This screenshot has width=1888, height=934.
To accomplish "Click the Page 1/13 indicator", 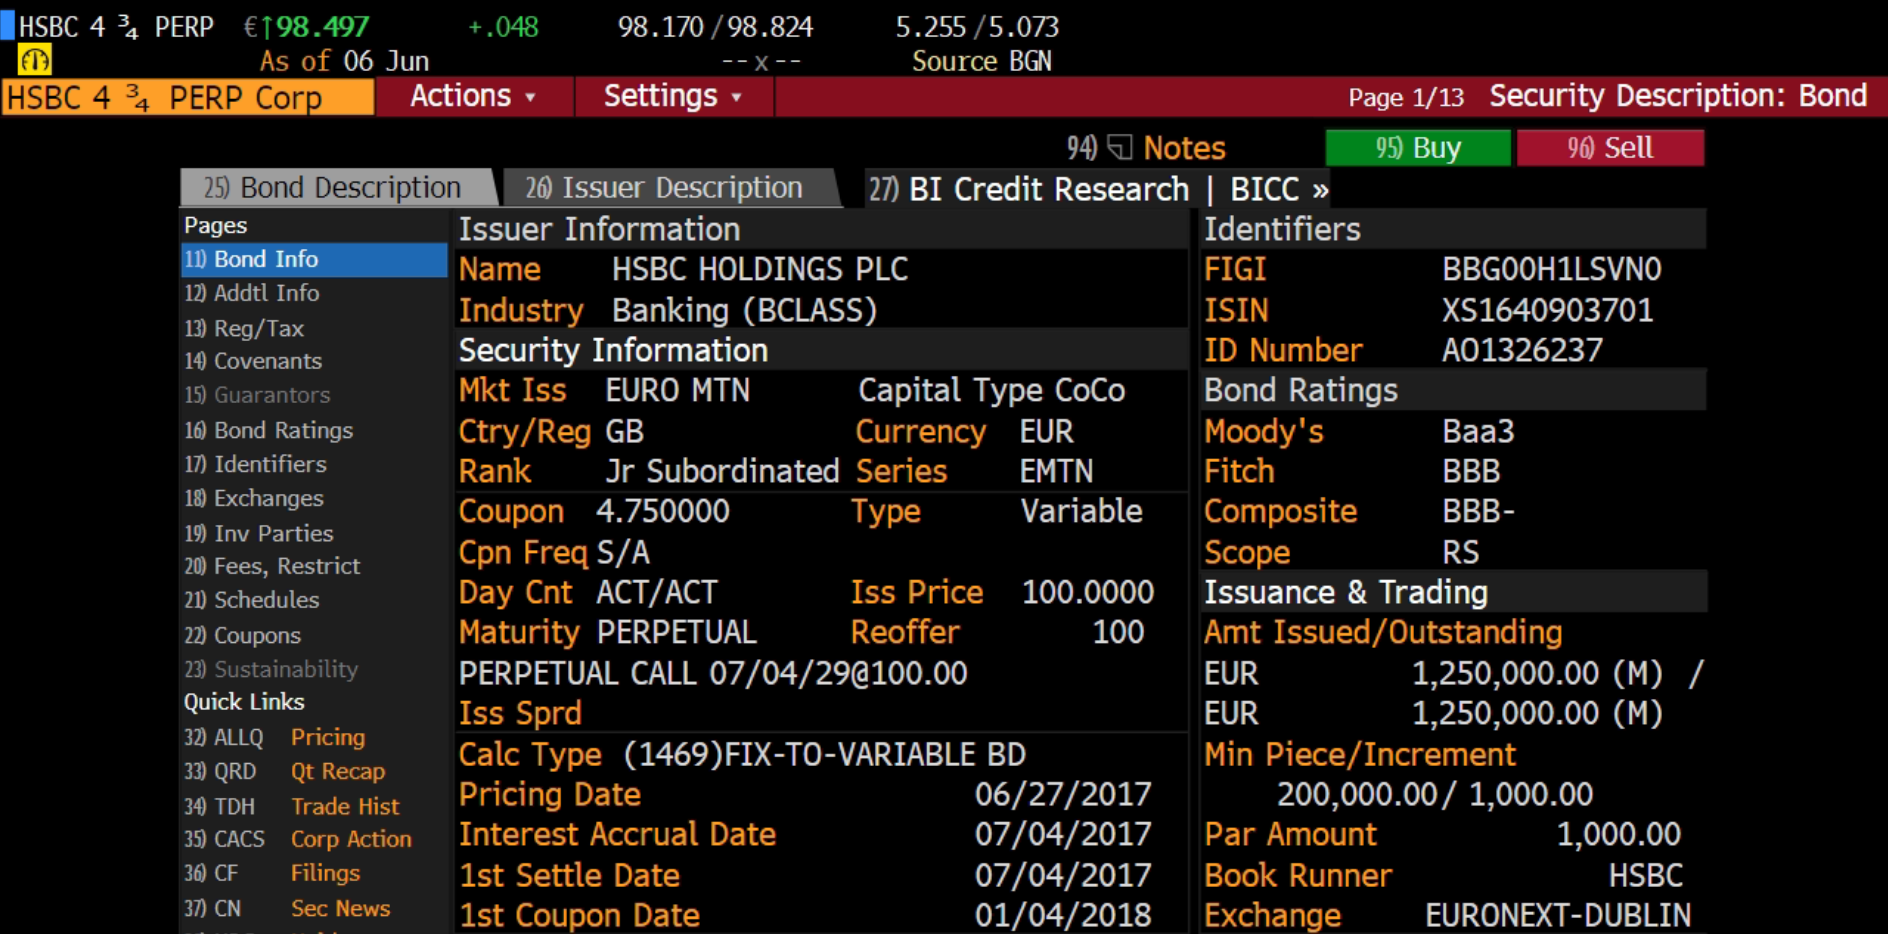I will [x=1405, y=97].
